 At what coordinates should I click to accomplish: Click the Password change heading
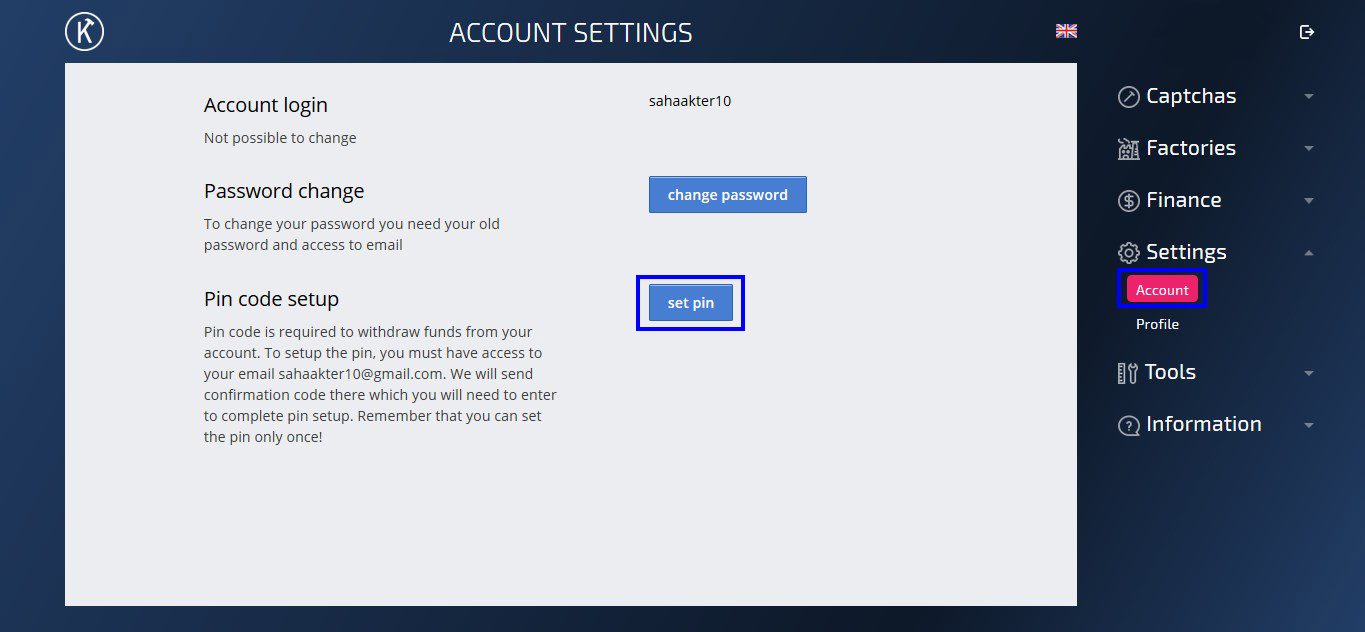tap(284, 191)
